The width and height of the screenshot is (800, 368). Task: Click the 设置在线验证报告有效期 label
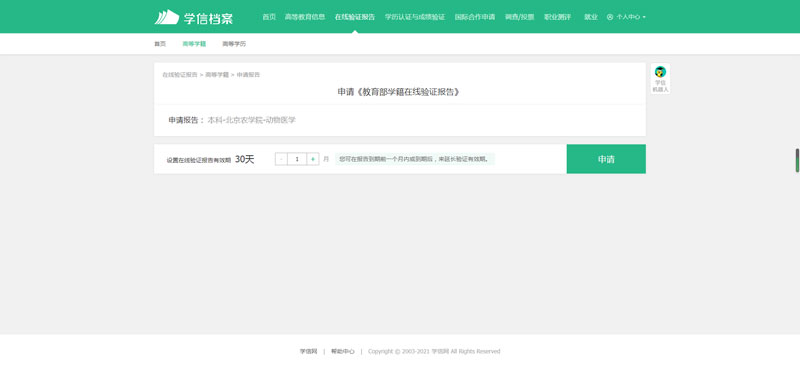[198, 160]
